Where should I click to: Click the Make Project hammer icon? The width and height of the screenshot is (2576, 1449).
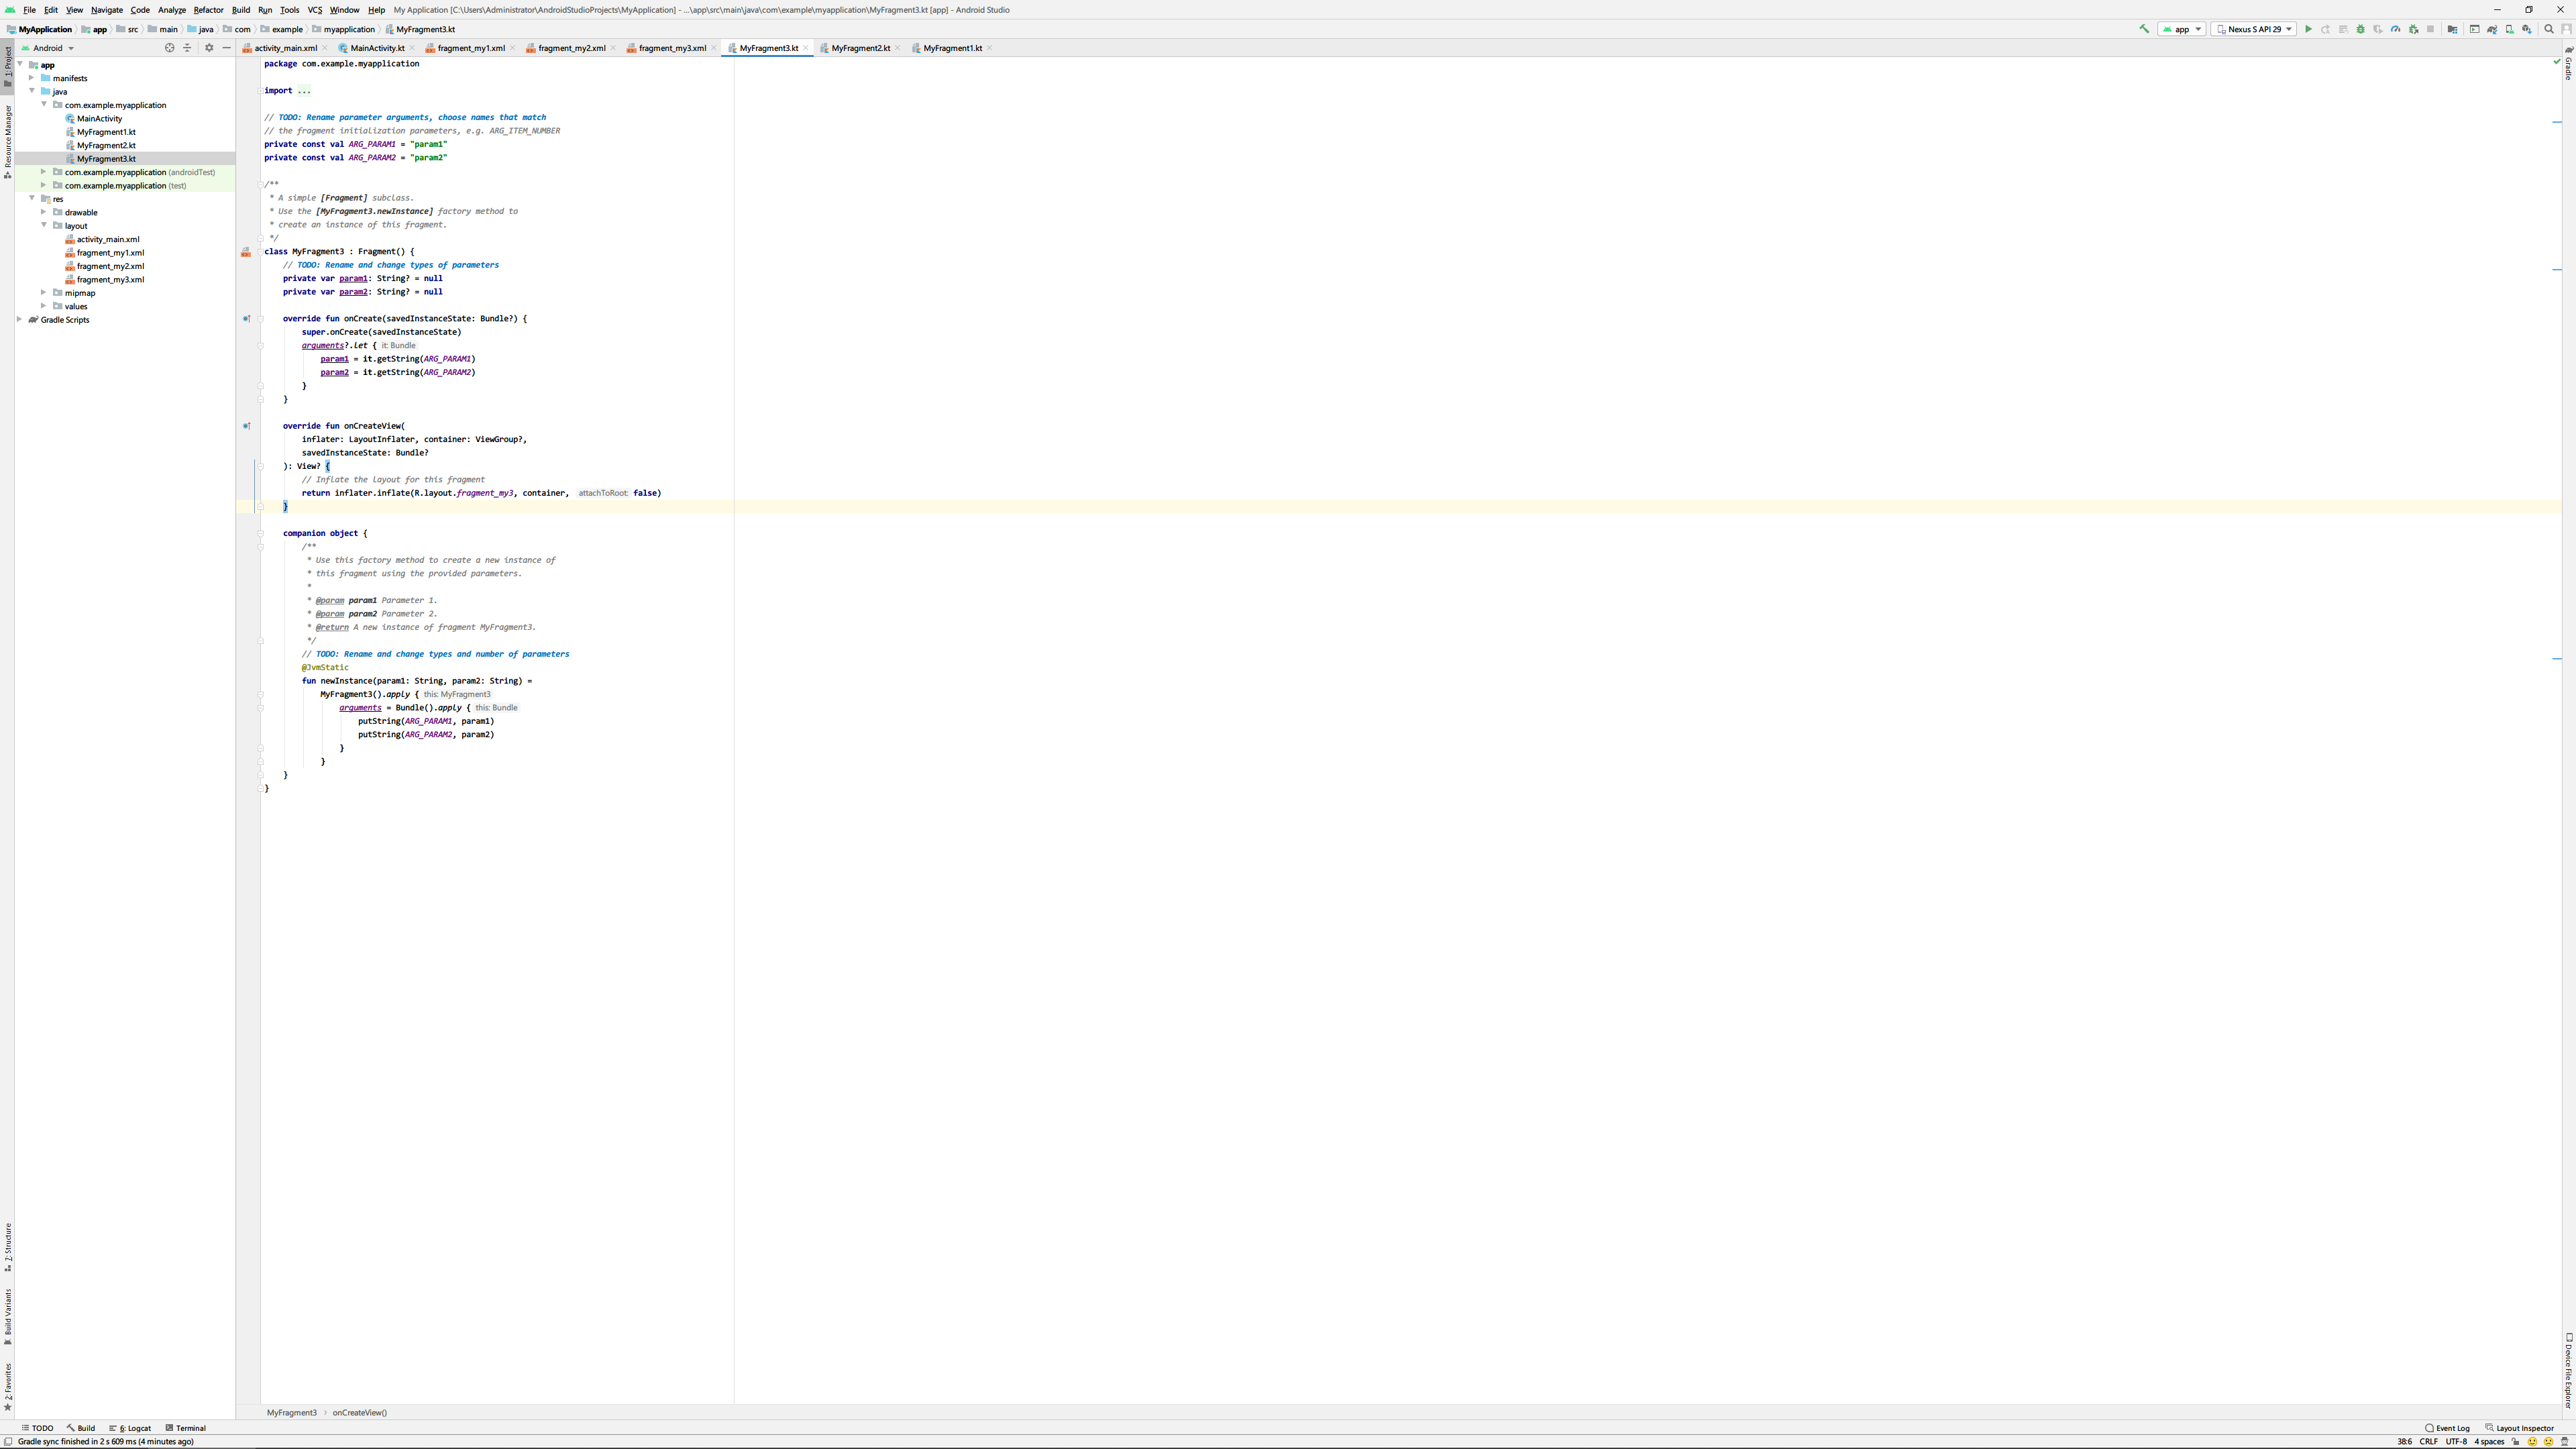[x=2144, y=29]
